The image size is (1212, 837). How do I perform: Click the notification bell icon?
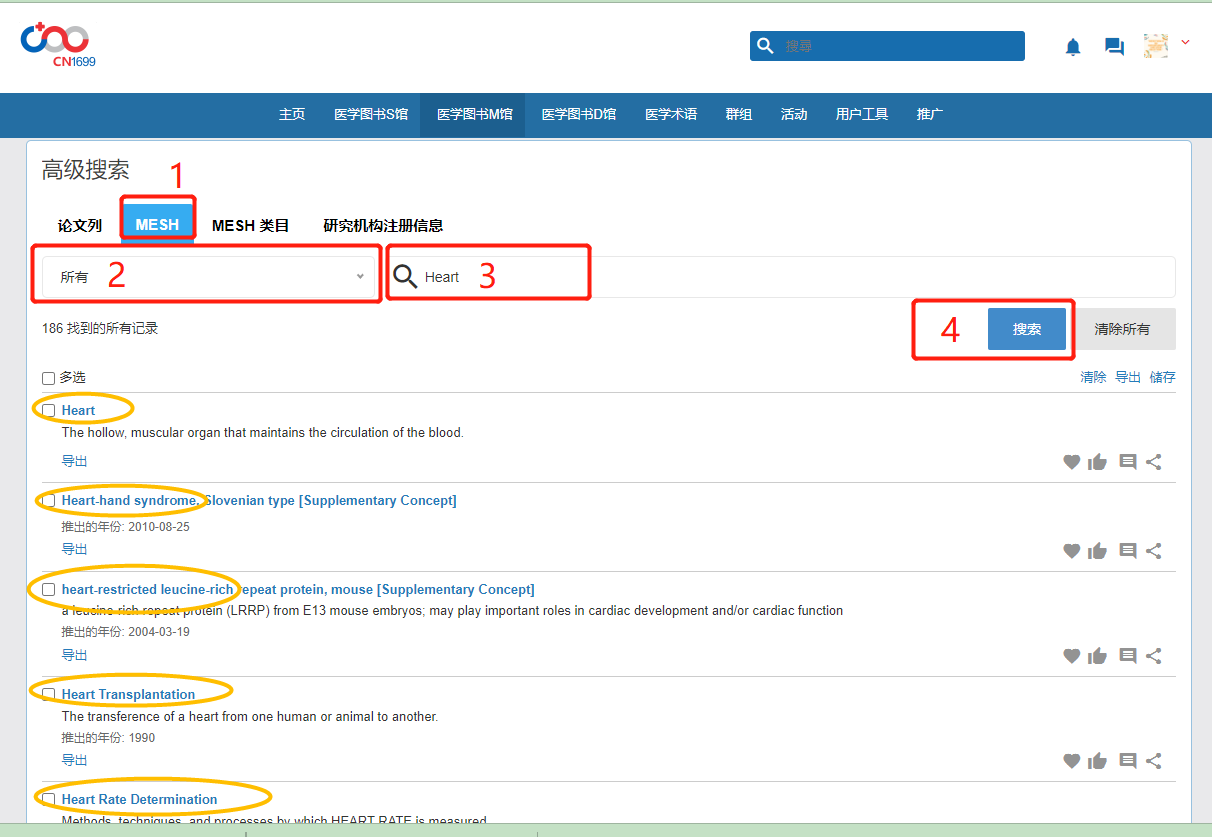1073,47
